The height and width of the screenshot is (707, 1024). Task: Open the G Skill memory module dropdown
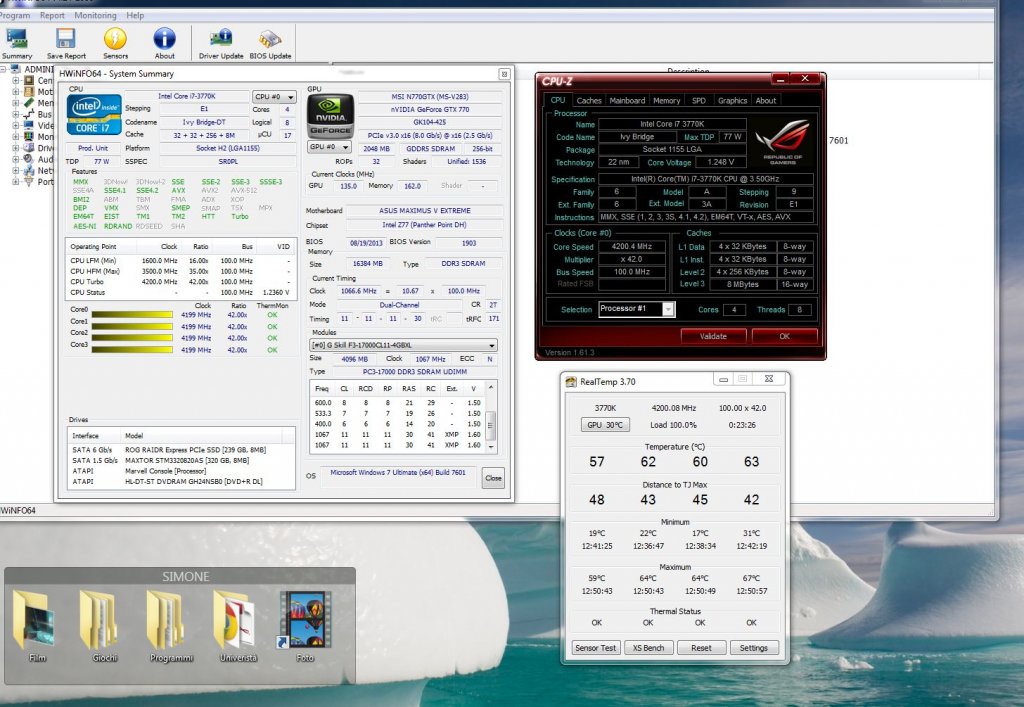403,345
